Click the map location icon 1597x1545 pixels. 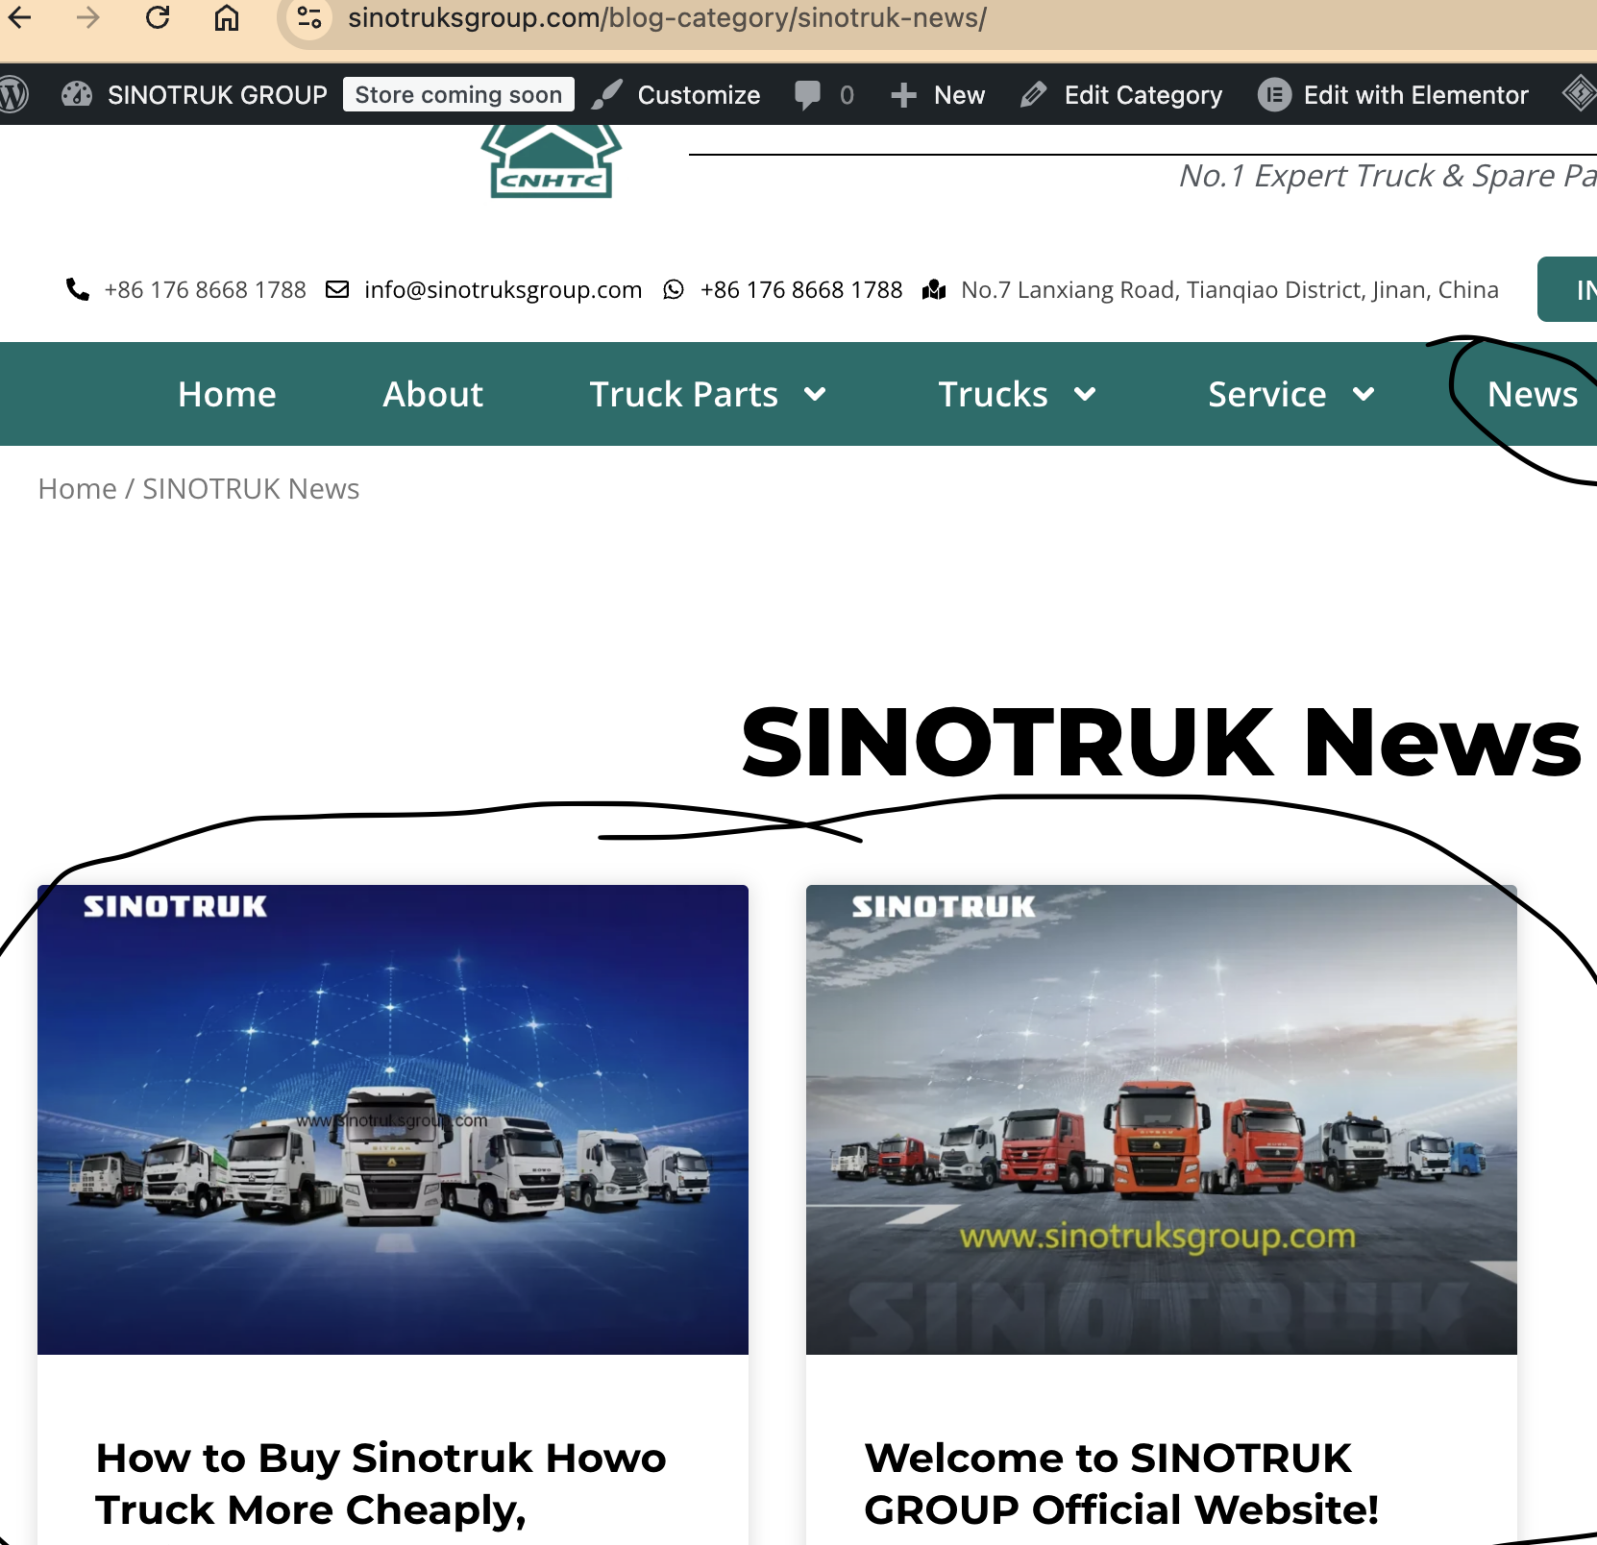[x=934, y=290]
